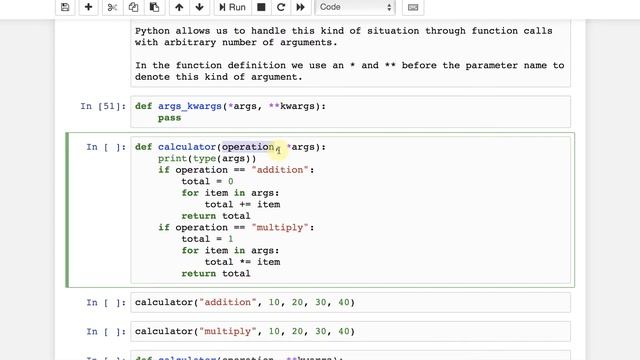This screenshot has width=640, height=360.
Task: Open the cell type dropdown showing Code
Action: pyautogui.click(x=355, y=7)
